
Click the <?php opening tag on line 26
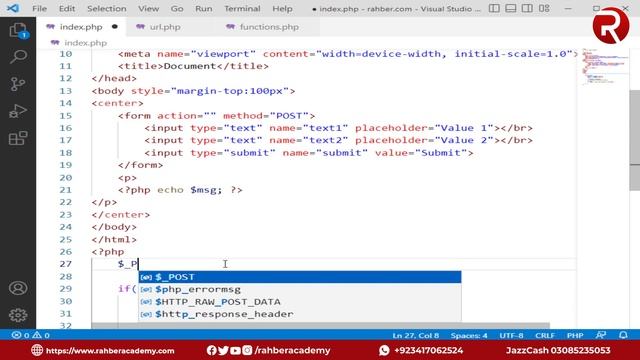coord(108,252)
